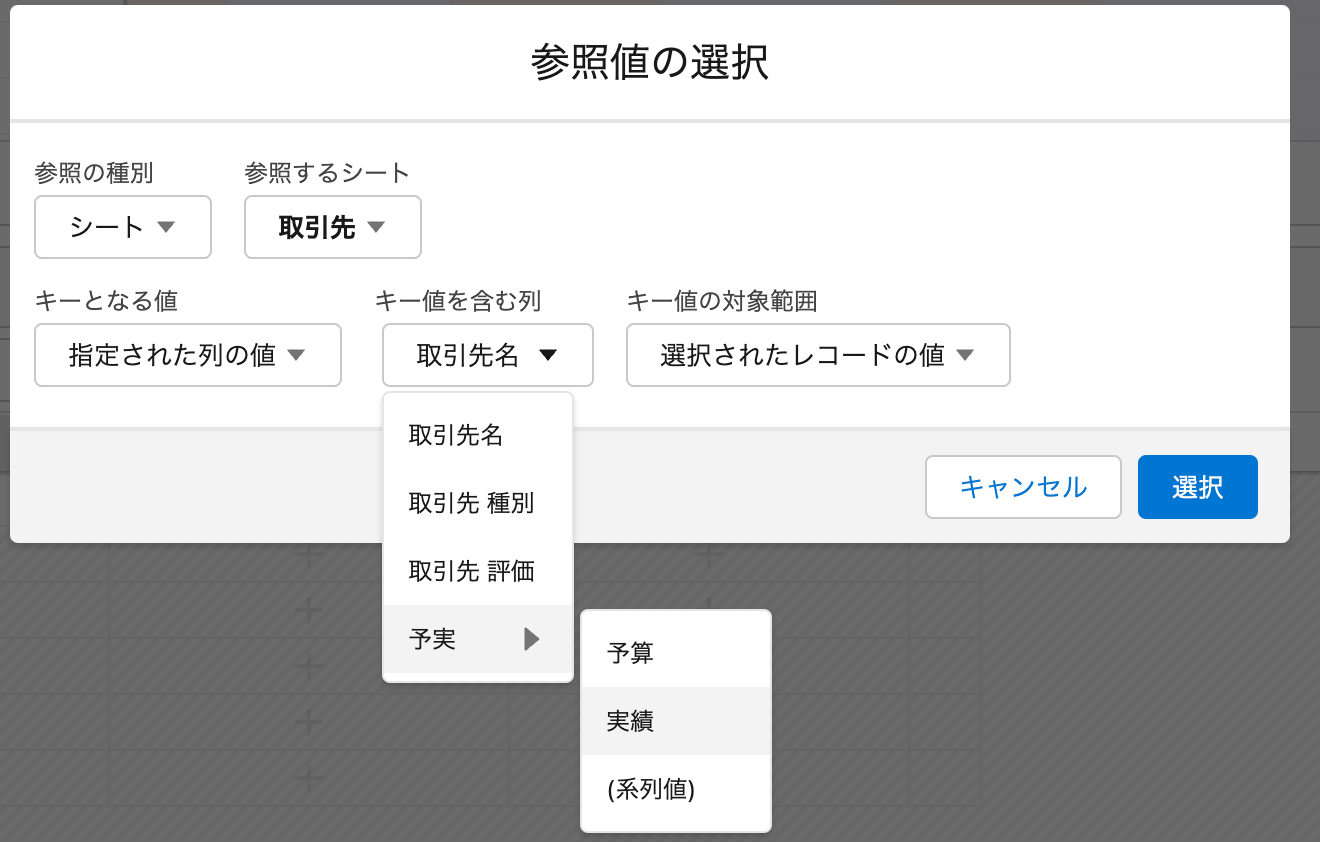Select 予算 in the 予実 submenu
Screen dimensions: 1320x842
tap(630, 653)
